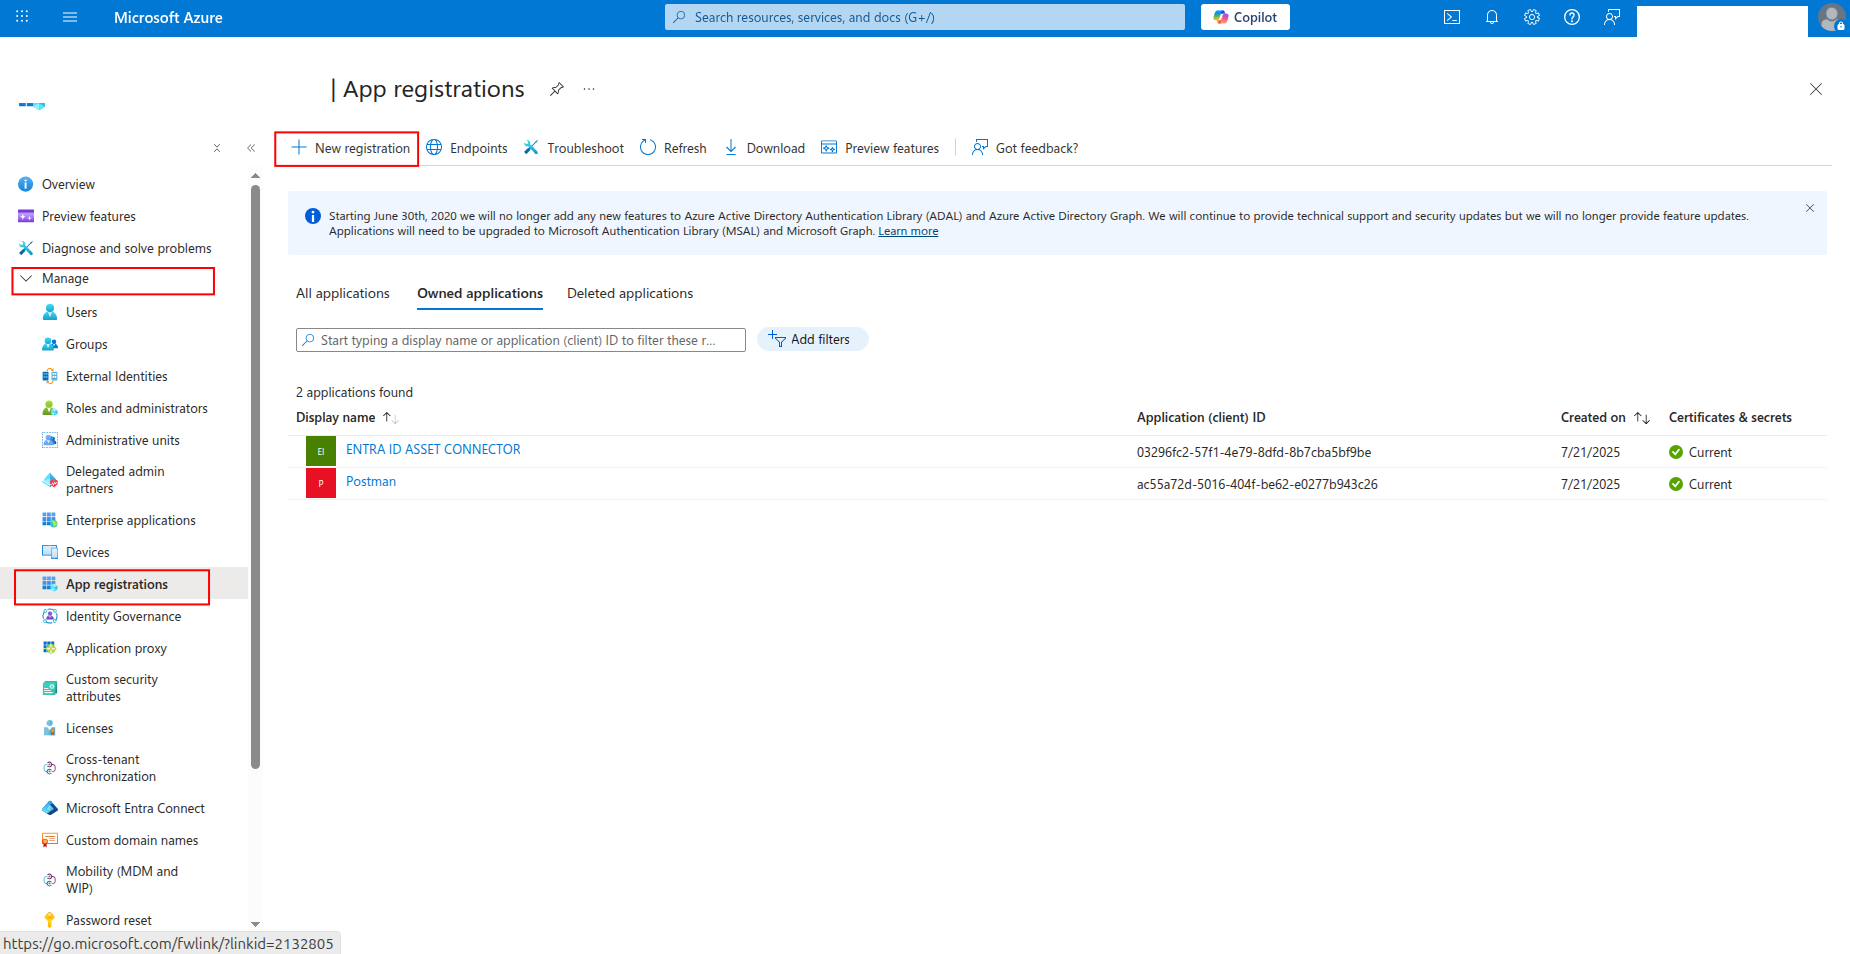This screenshot has width=1850, height=954.
Task: Switch to the All applications tab
Action: (342, 293)
